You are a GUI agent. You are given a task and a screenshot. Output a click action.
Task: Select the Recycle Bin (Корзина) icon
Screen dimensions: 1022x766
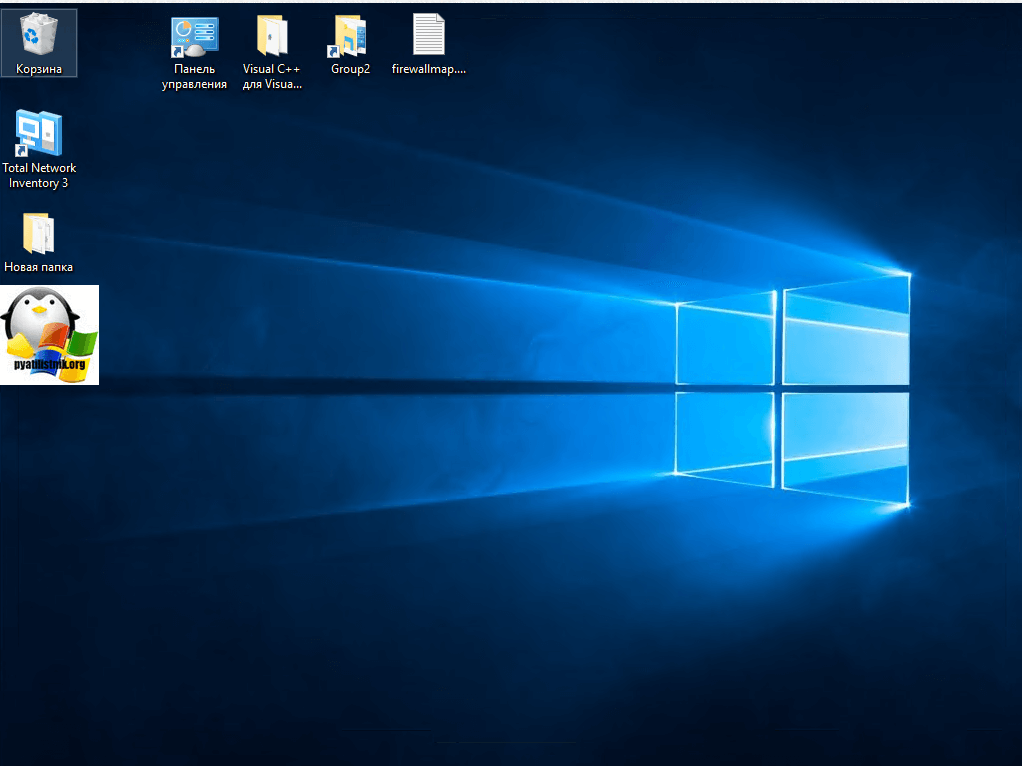[38, 34]
